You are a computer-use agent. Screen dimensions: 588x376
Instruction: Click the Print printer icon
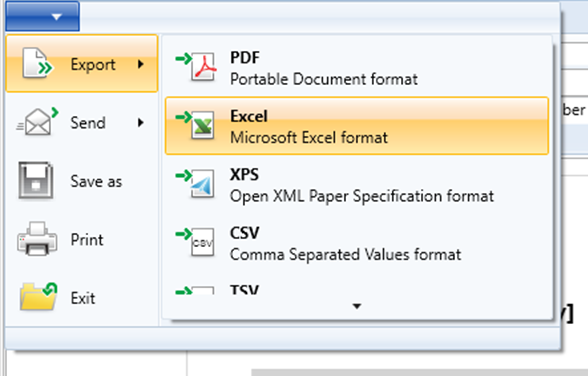pyautogui.click(x=37, y=239)
